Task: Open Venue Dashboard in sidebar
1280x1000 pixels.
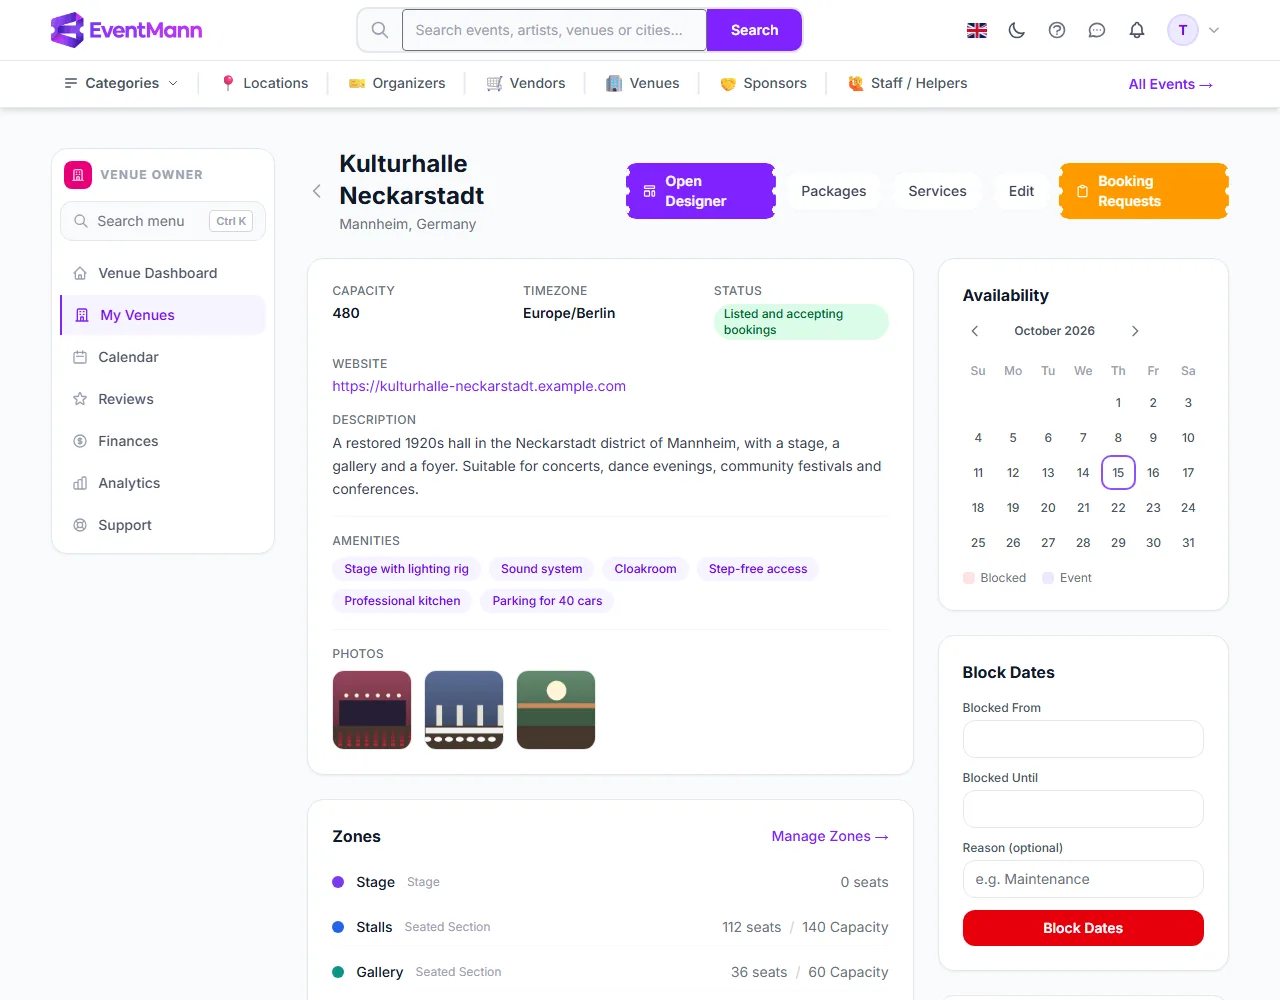Action: (x=163, y=273)
